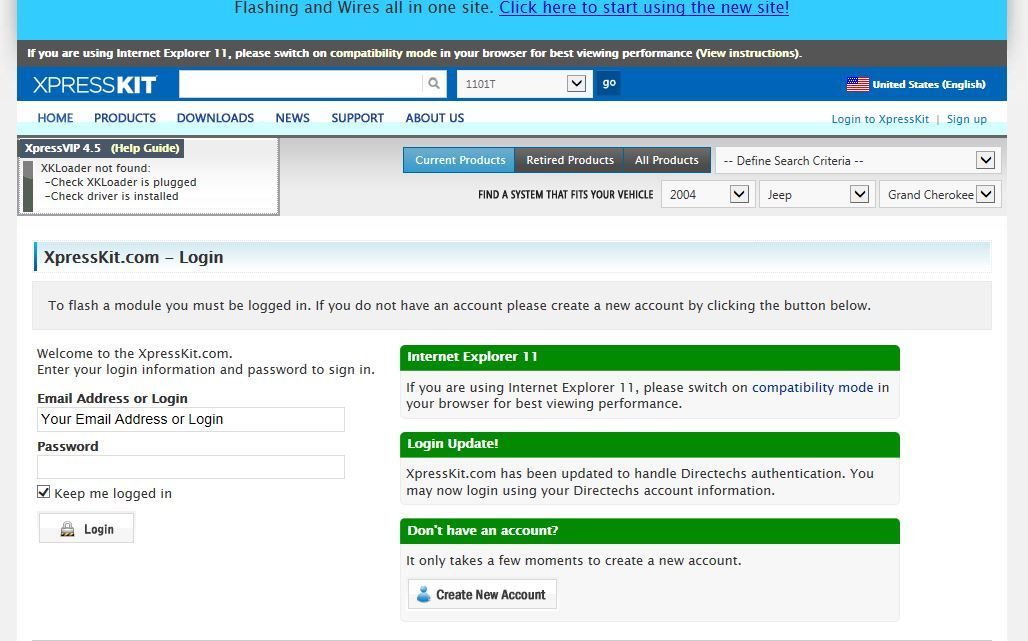The image size is (1028, 641).
Task: Toggle Keep me logged in checkbox
Action: 44,492
